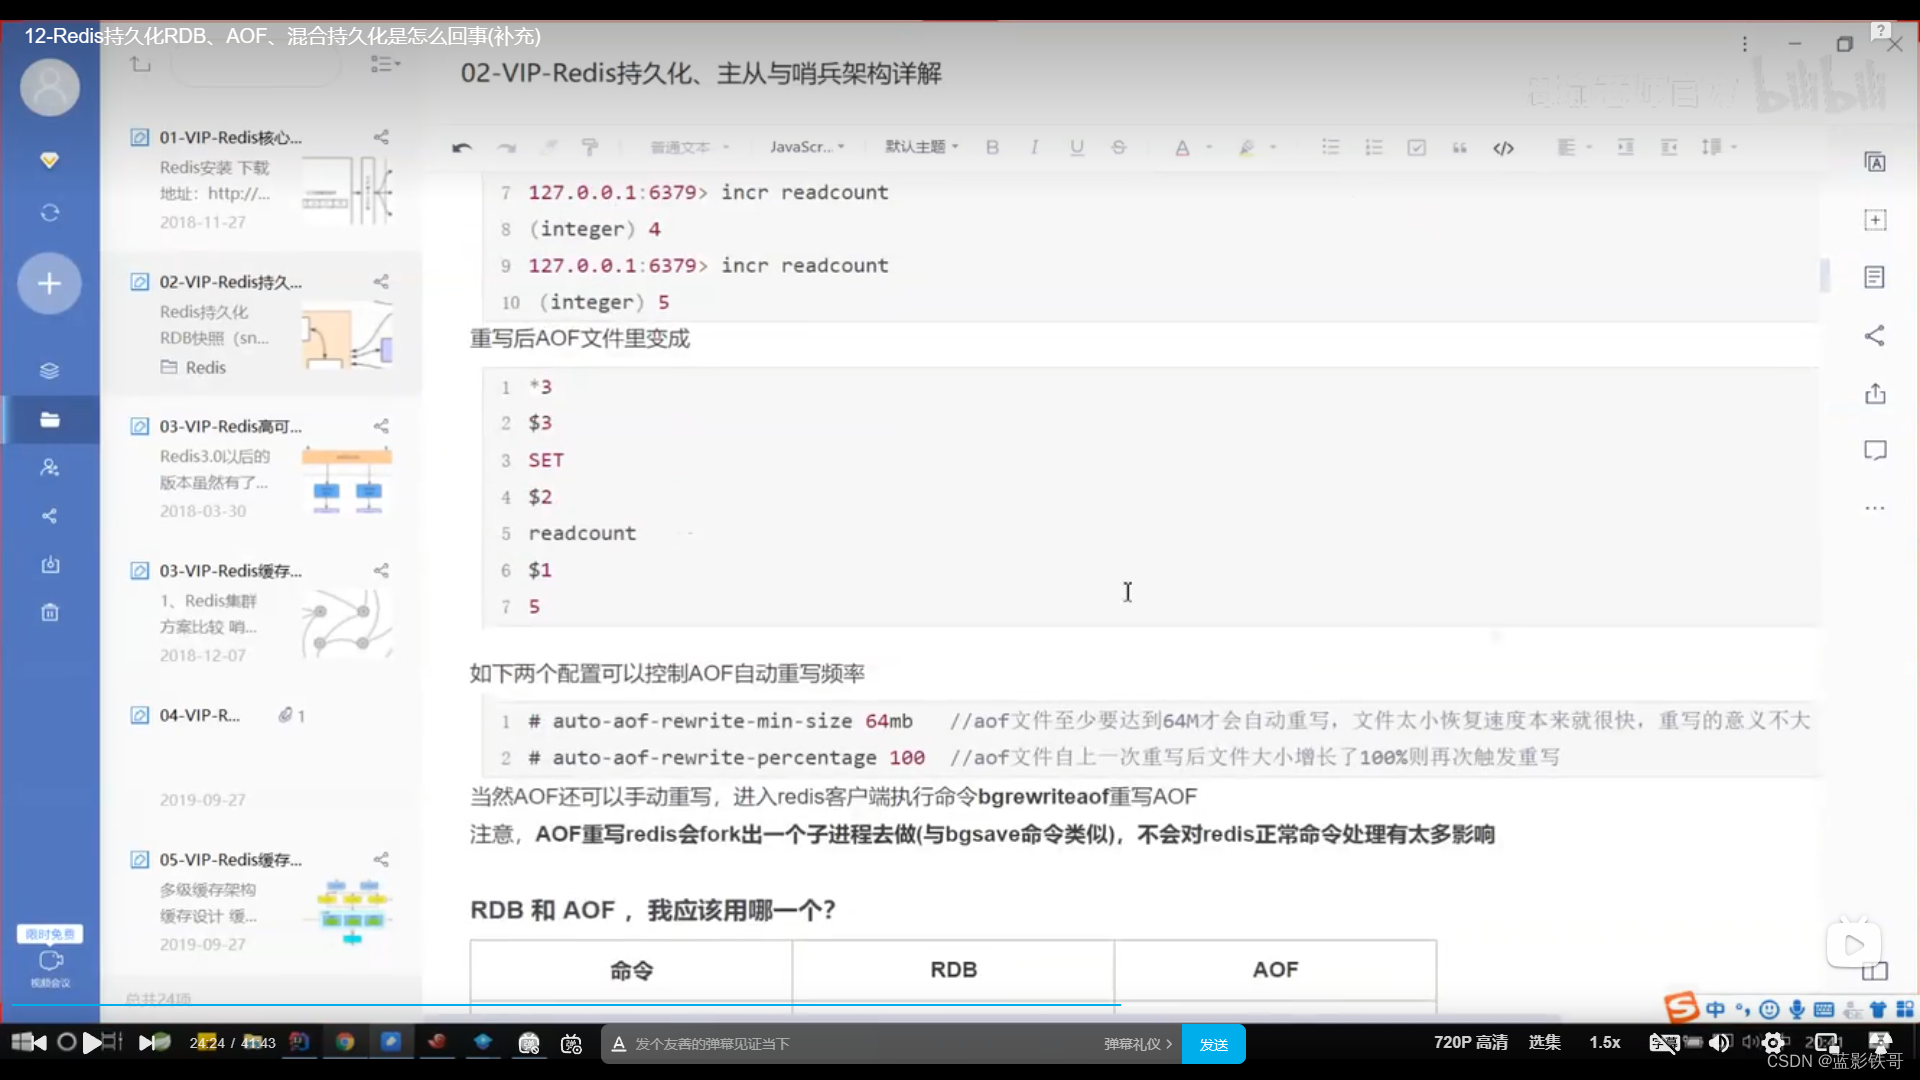This screenshot has height=1080, width=1920.
Task: Share the 01-VIP-Redis核心 note
Action: 381,137
